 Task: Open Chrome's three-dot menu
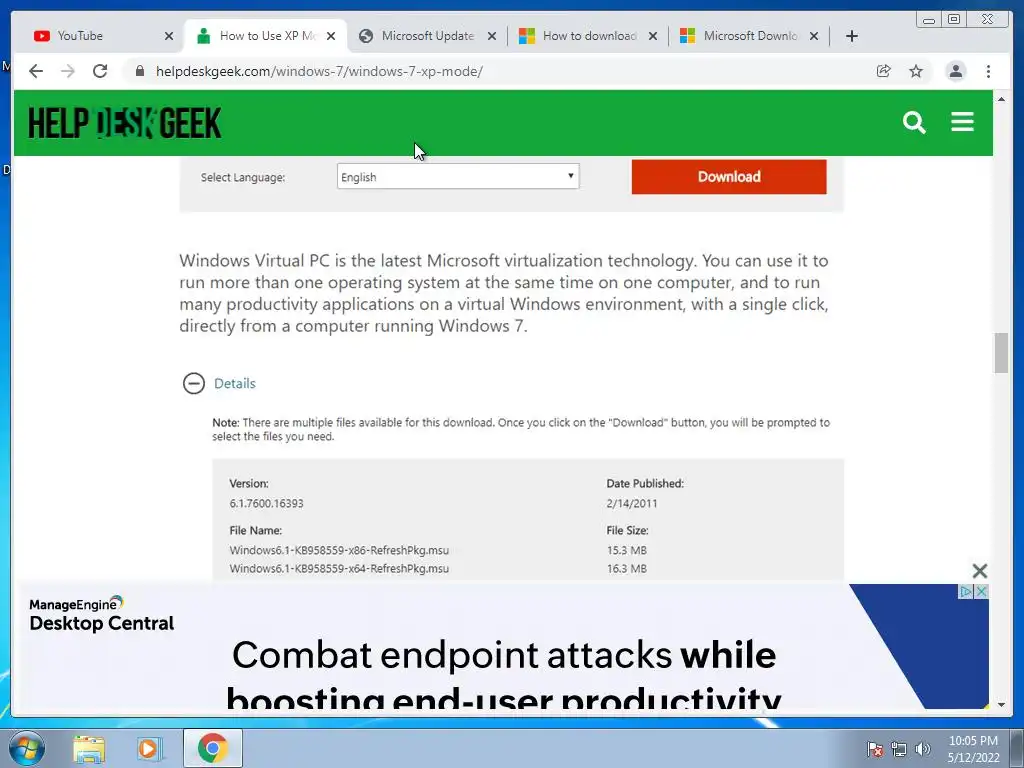click(x=988, y=71)
